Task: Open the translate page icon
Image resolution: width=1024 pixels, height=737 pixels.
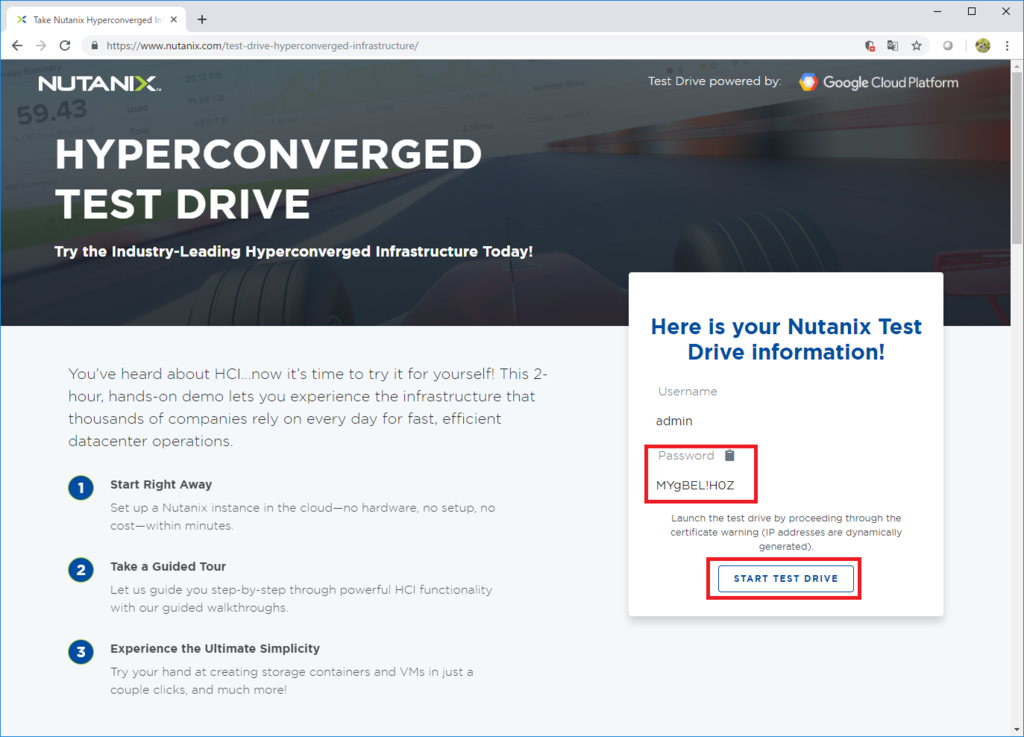Action: click(x=892, y=46)
